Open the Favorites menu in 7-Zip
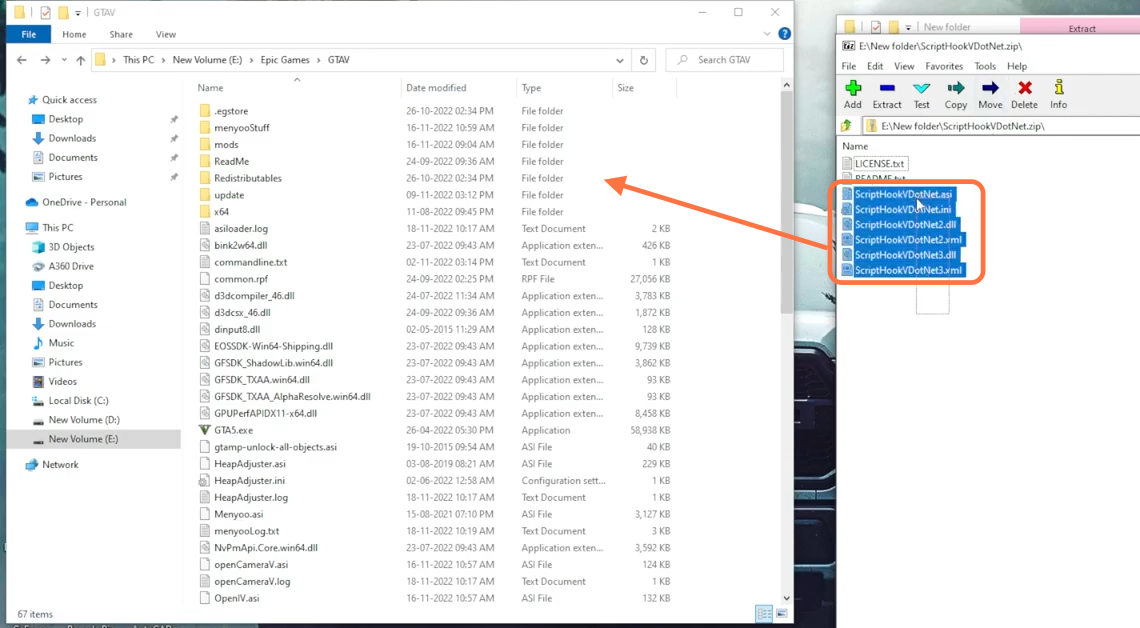Screen dimensions: 1140x628 click(944, 66)
